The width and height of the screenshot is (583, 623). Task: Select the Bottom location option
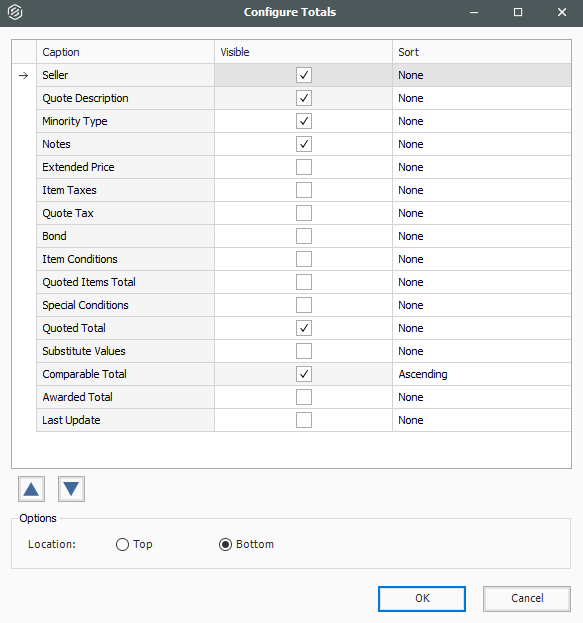(x=225, y=544)
